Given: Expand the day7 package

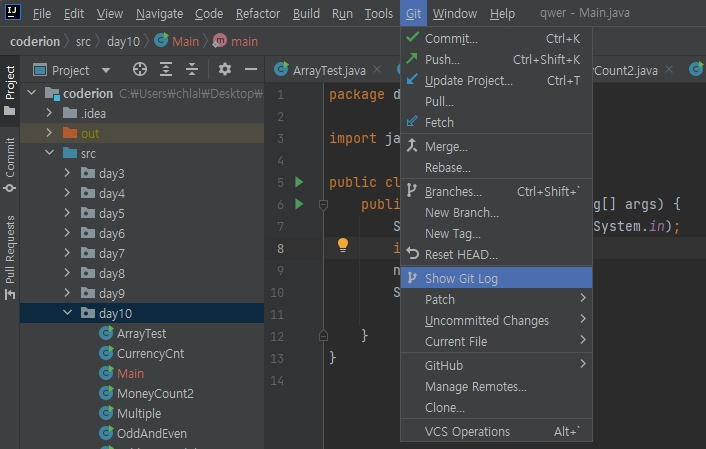Looking at the screenshot, I should pos(67,253).
